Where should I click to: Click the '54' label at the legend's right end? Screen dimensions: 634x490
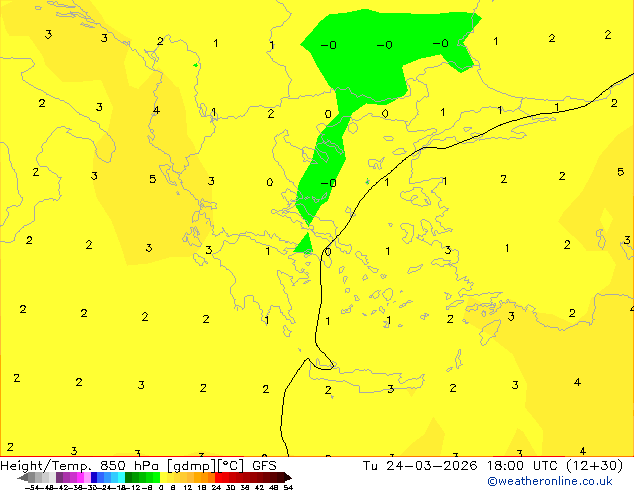(289, 487)
